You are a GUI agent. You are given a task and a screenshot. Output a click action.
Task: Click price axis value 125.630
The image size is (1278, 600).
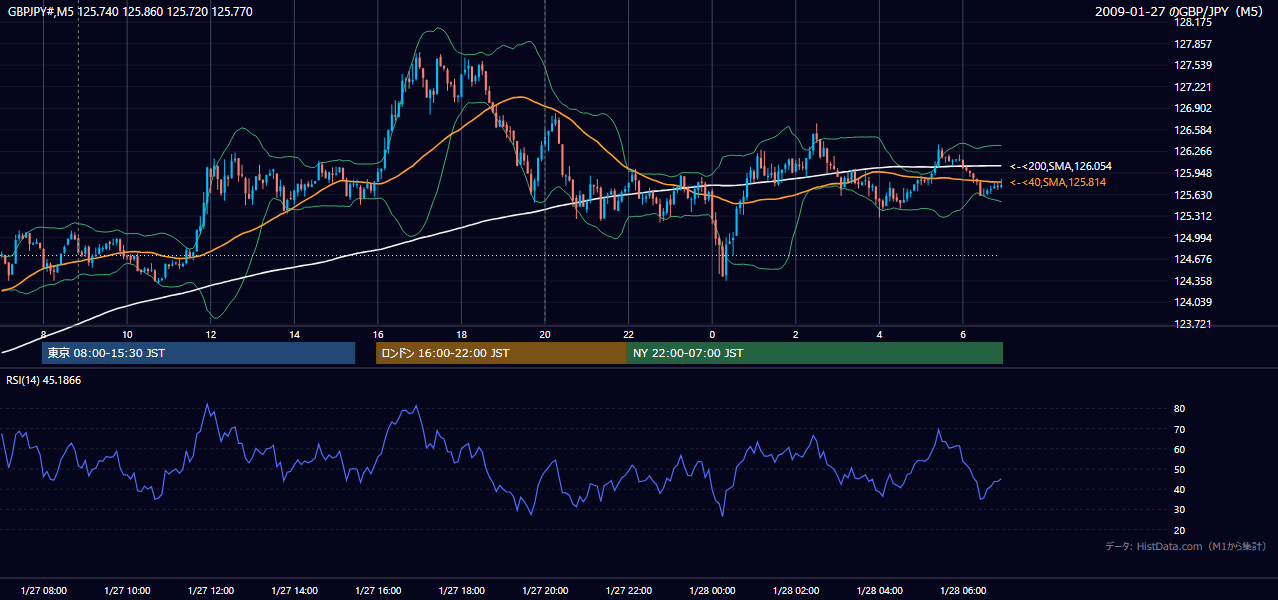tap(1193, 195)
